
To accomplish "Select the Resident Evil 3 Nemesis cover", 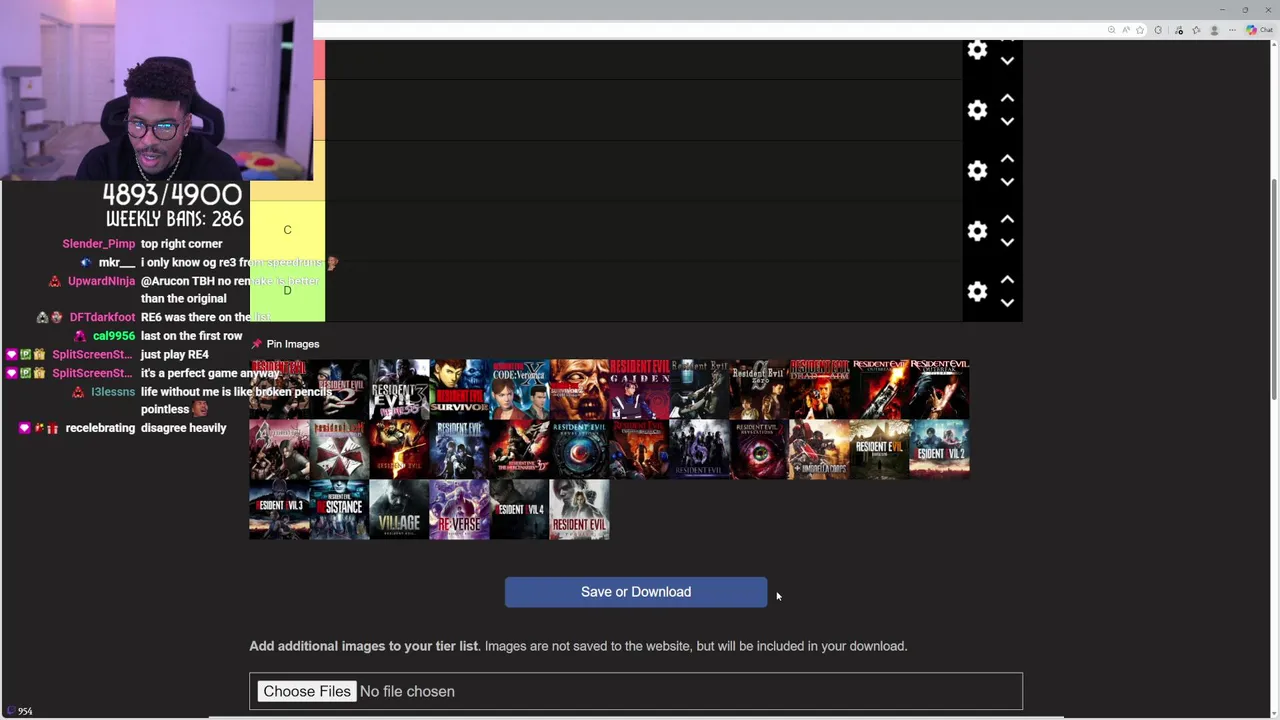I will [399, 389].
